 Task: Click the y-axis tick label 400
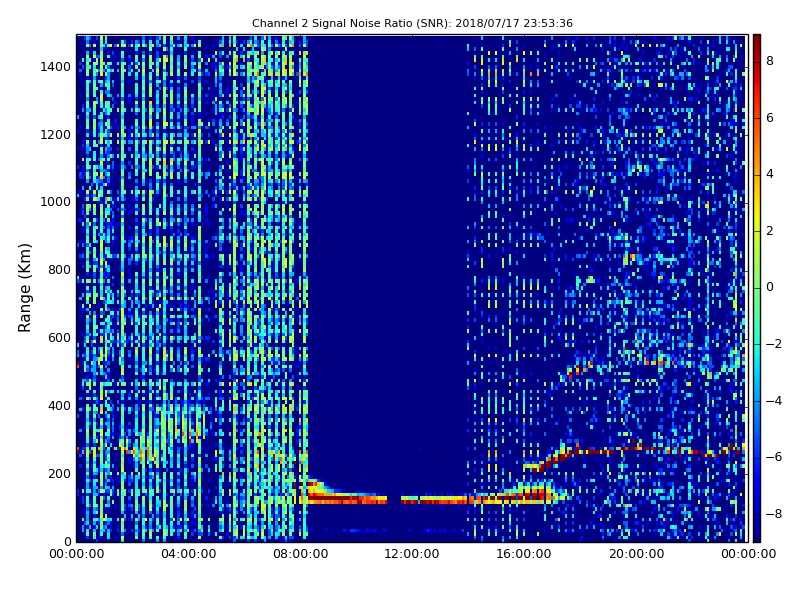(x=59, y=406)
